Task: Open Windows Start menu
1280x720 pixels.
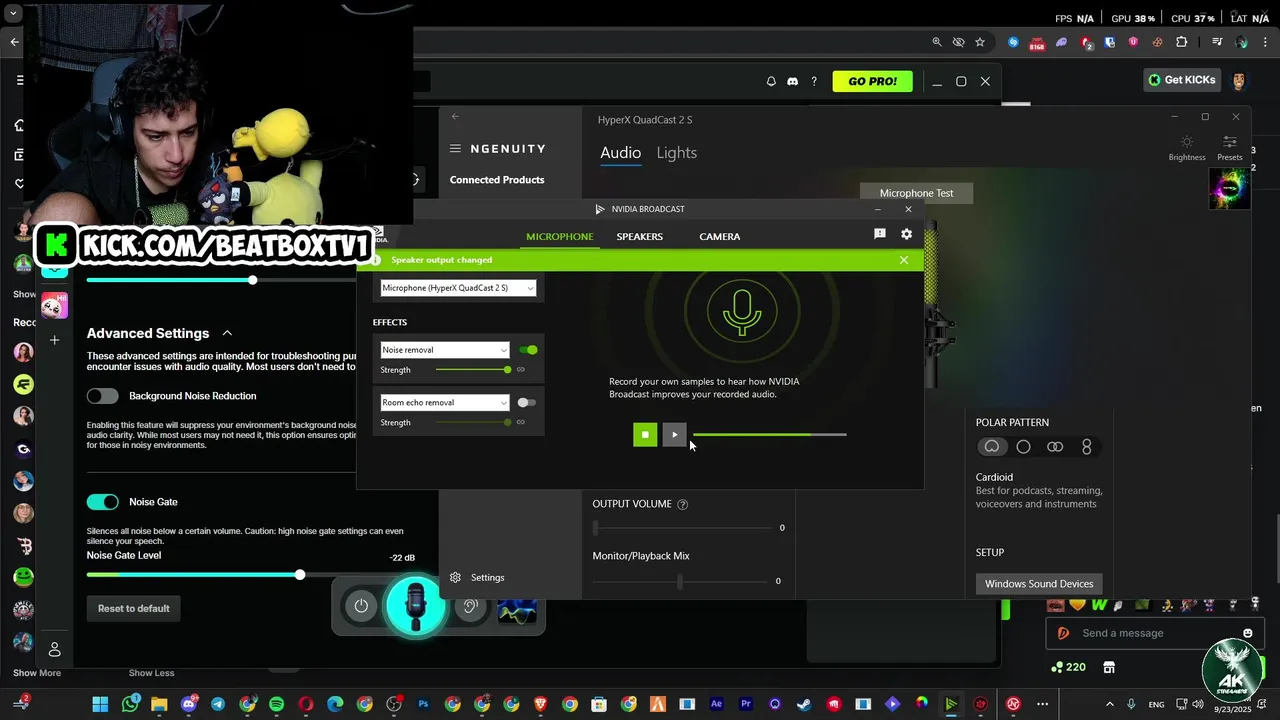Action: point(100,704)
